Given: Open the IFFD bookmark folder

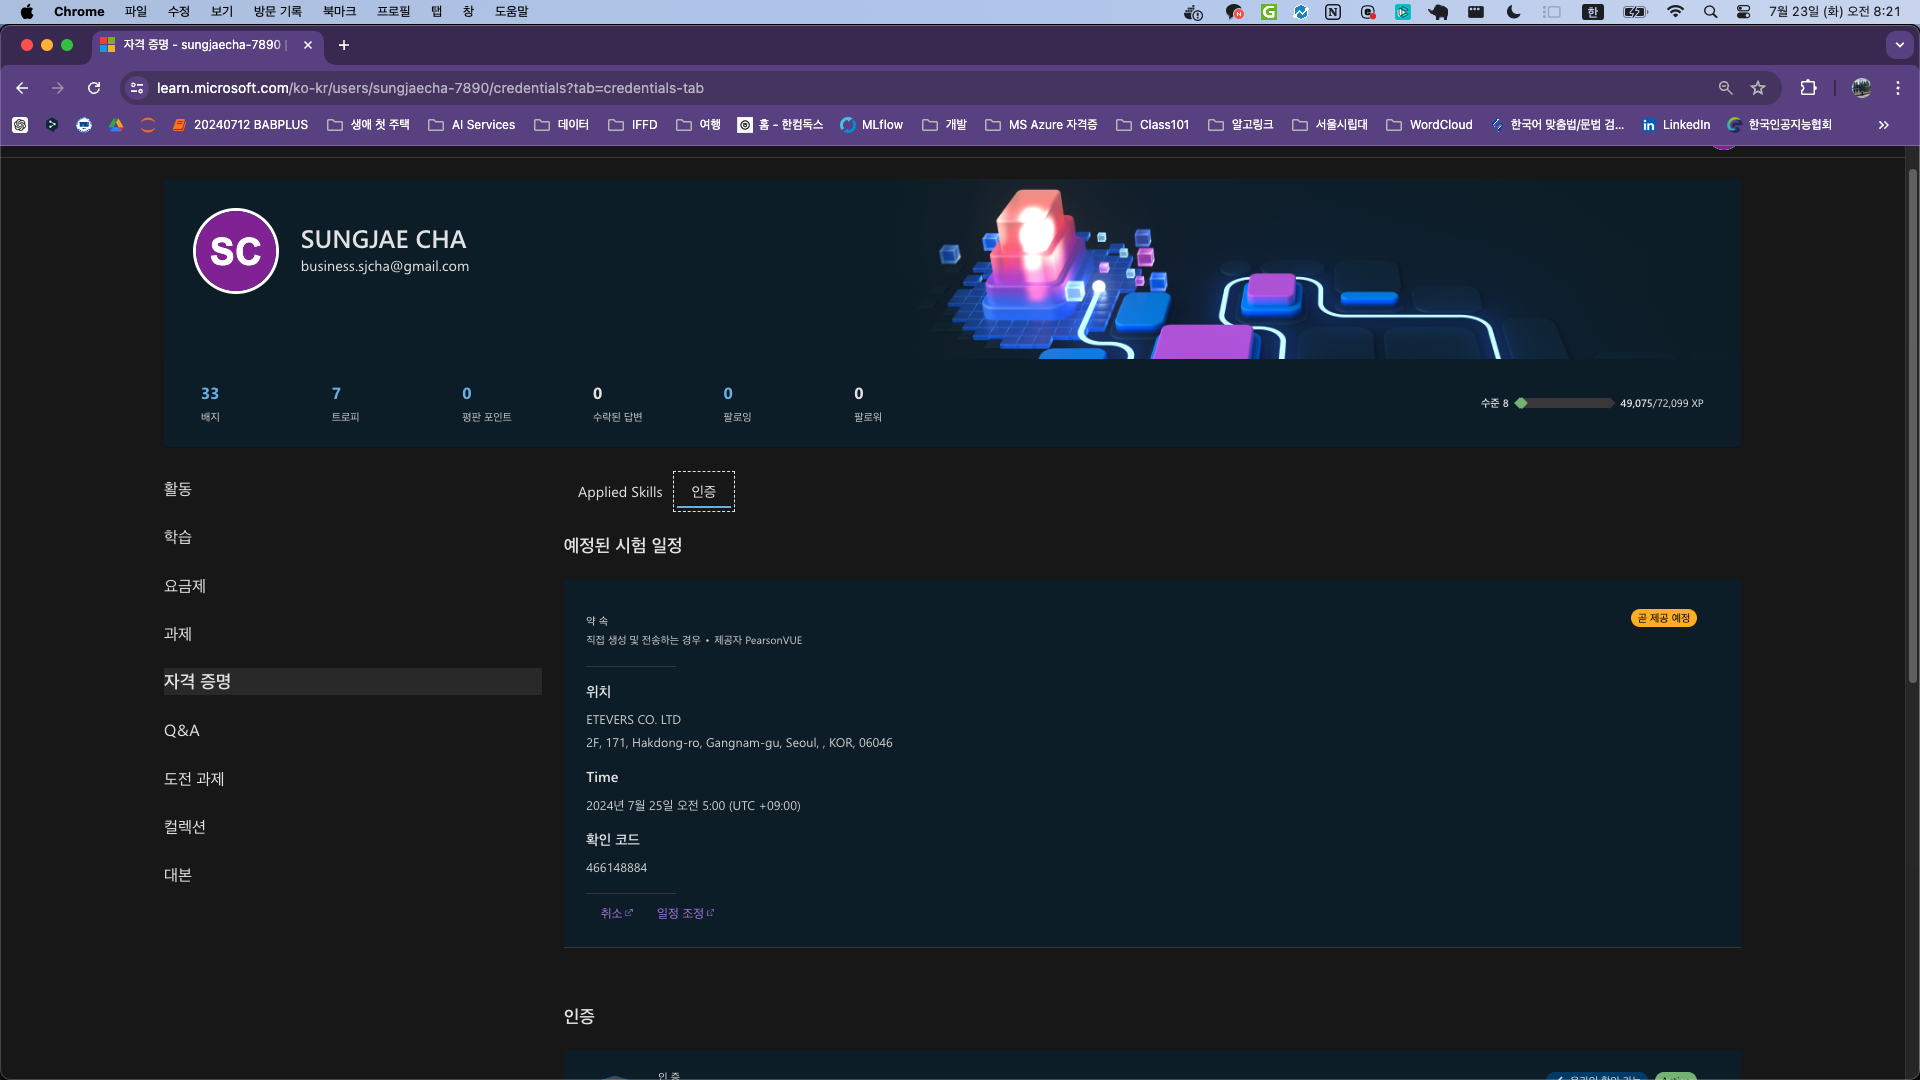Looking at the screenshot, I should click(x=633, y=125).
